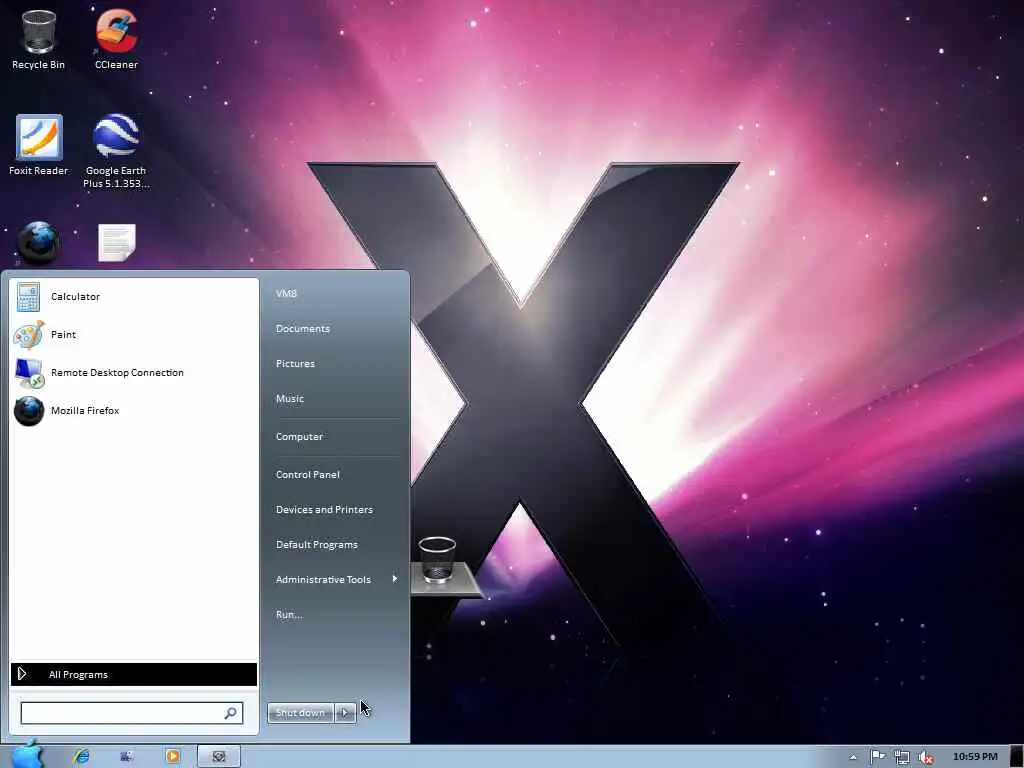Open Action Center flag tray icon

(x=877, y=757)
